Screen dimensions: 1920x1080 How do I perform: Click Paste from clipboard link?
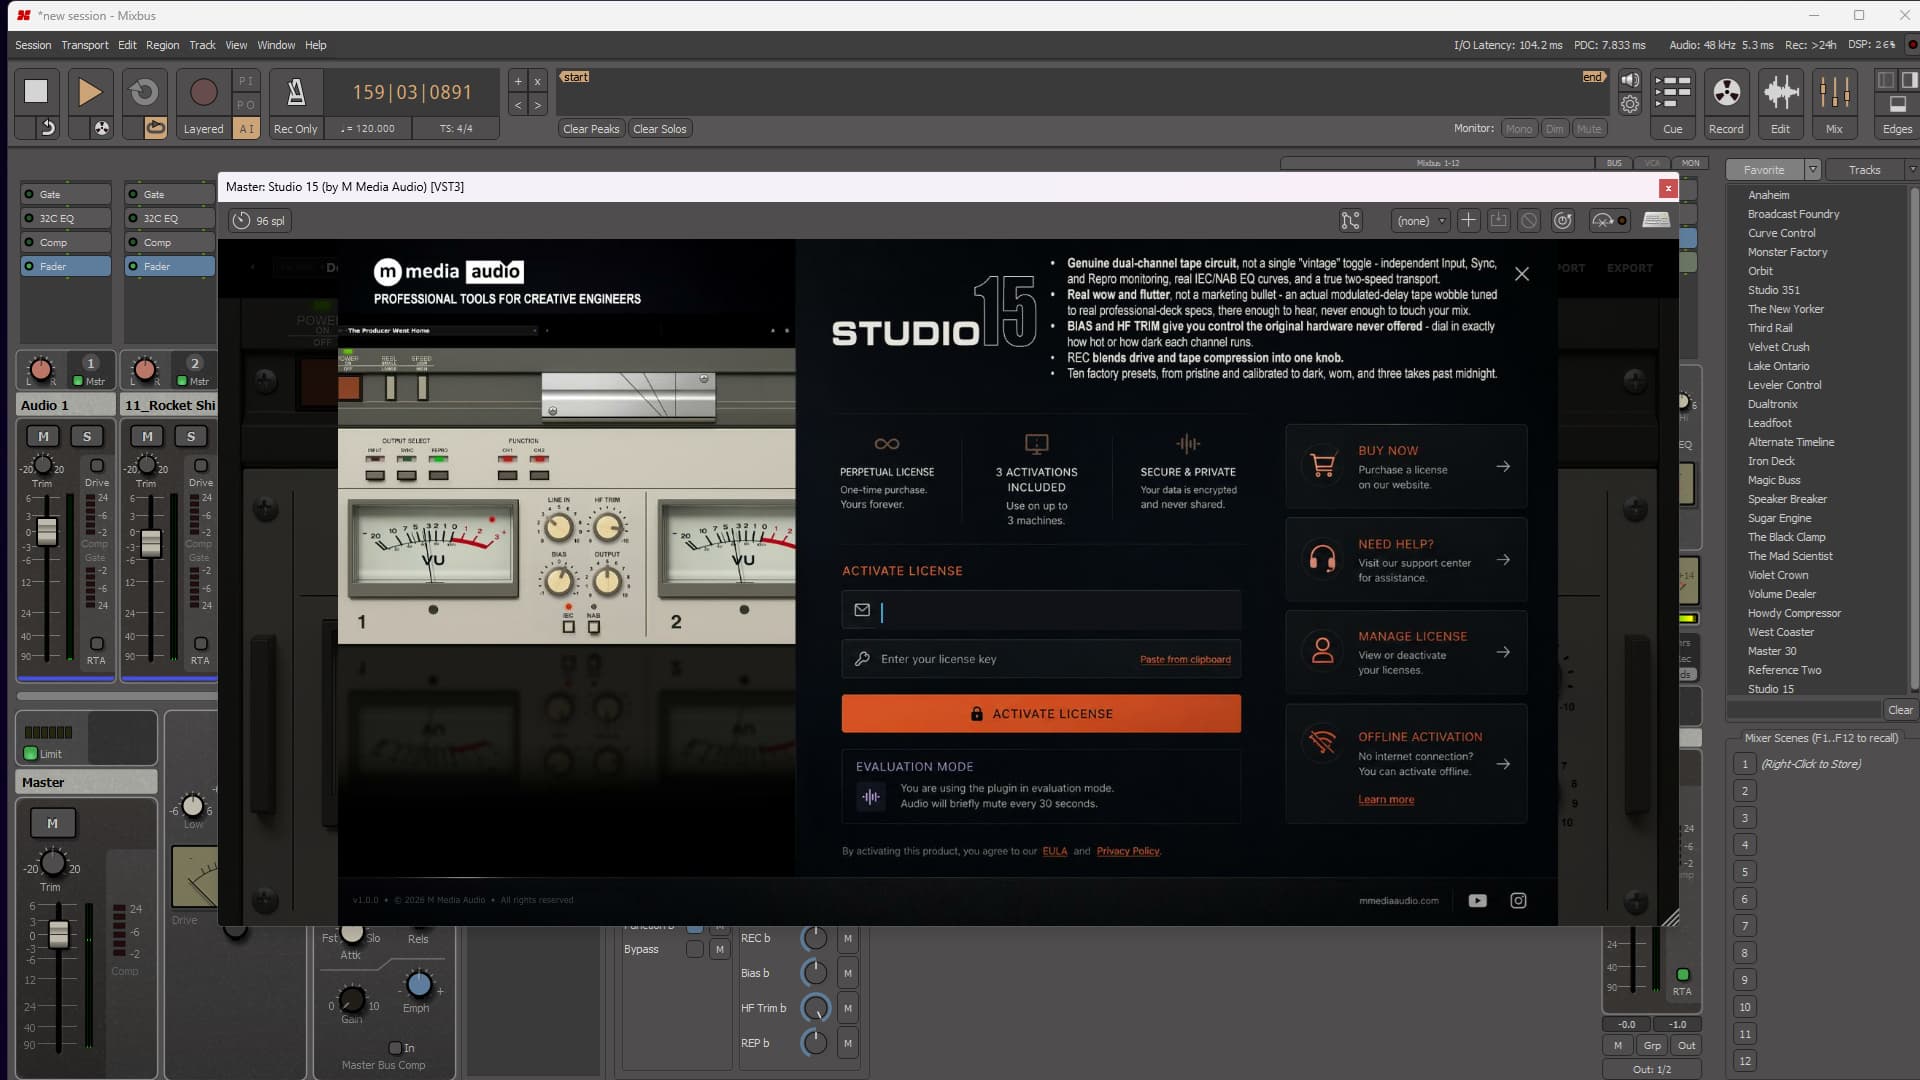[x=1185, y=660]
